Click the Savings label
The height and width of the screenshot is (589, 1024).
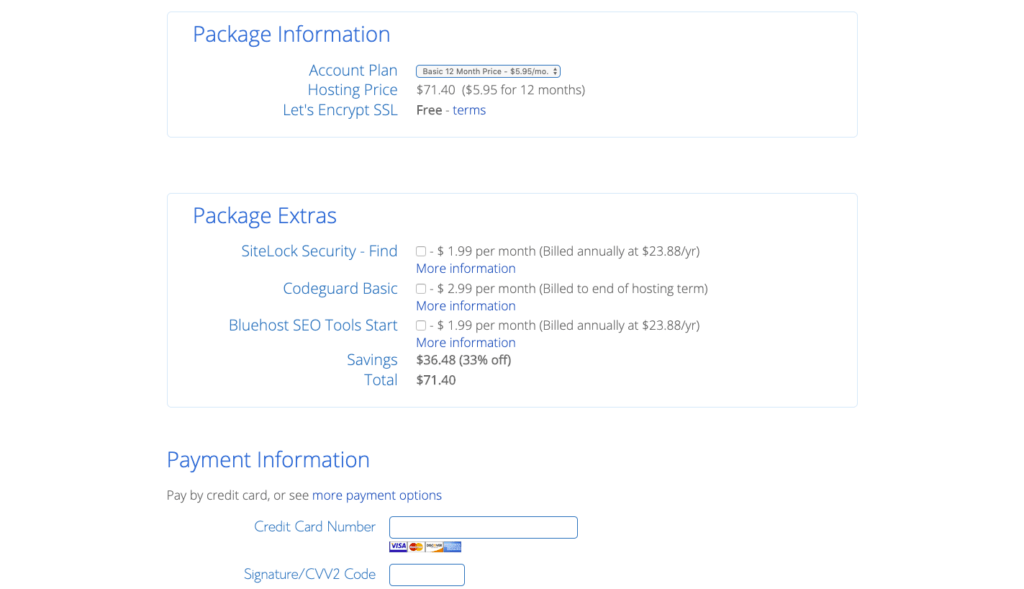[x=372, y=360]
